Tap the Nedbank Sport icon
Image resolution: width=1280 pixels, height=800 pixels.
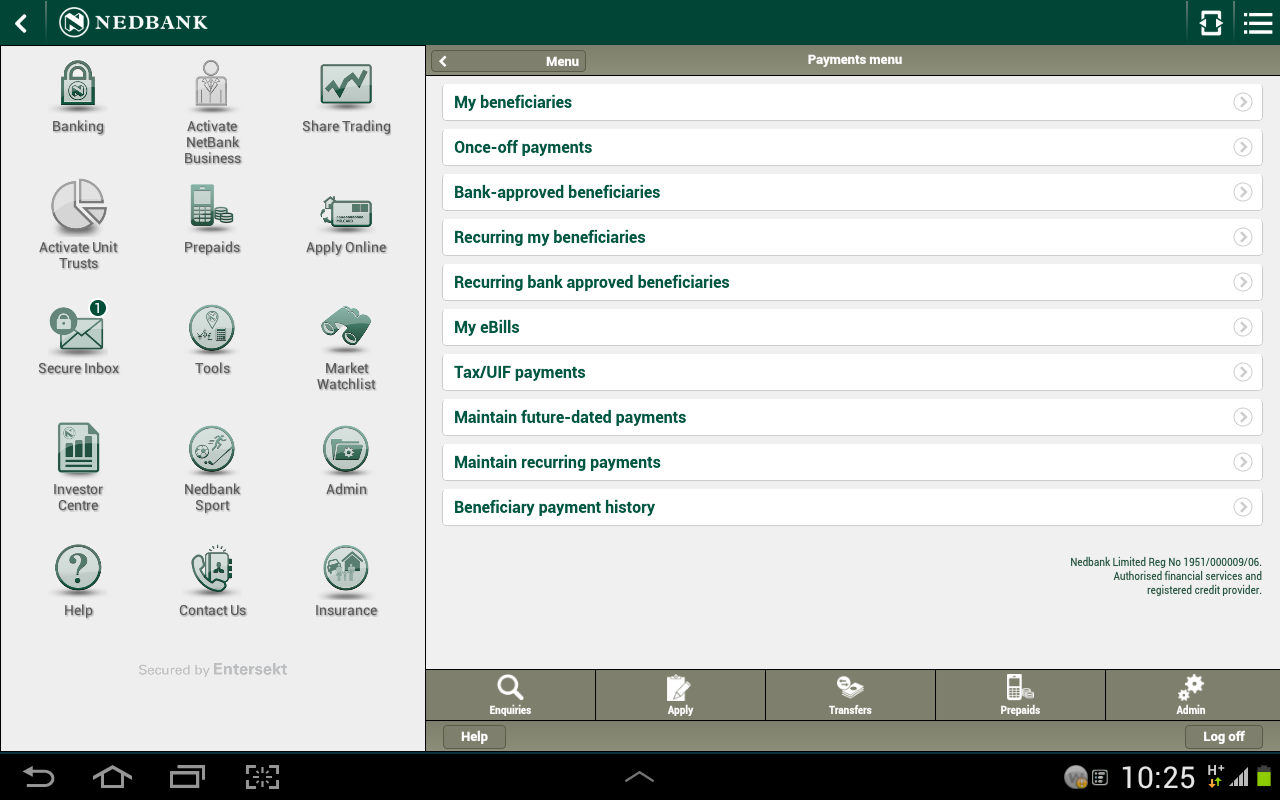212,449
